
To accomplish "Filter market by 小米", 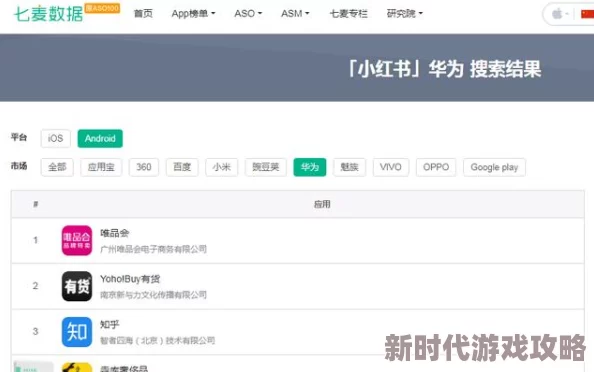I will [222, 167].
